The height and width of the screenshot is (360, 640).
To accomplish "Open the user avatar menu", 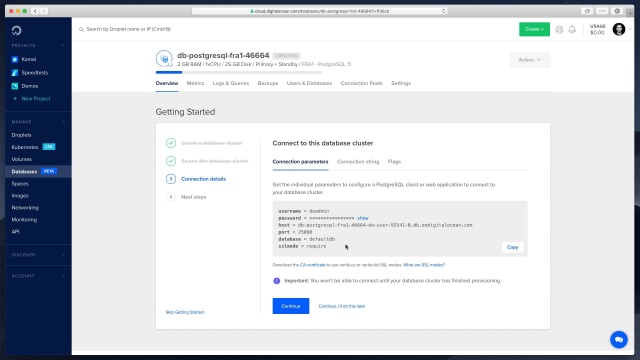I will pyautogui.click(x=619, y=29).
